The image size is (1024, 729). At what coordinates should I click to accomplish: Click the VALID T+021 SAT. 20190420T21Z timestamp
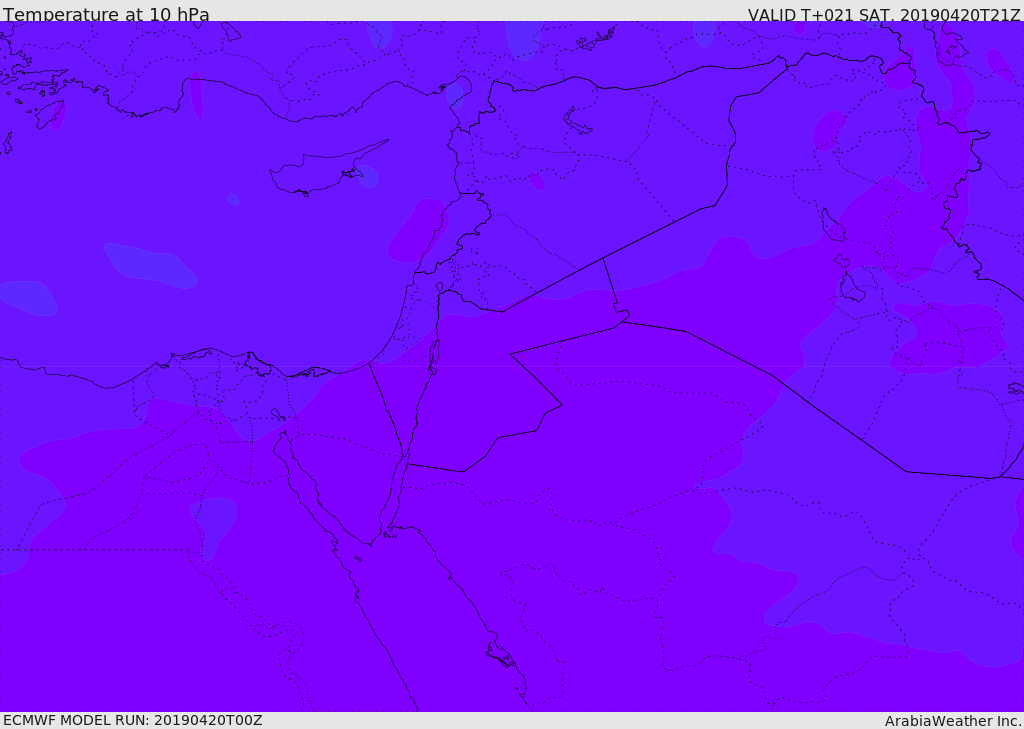pos(884,15)
